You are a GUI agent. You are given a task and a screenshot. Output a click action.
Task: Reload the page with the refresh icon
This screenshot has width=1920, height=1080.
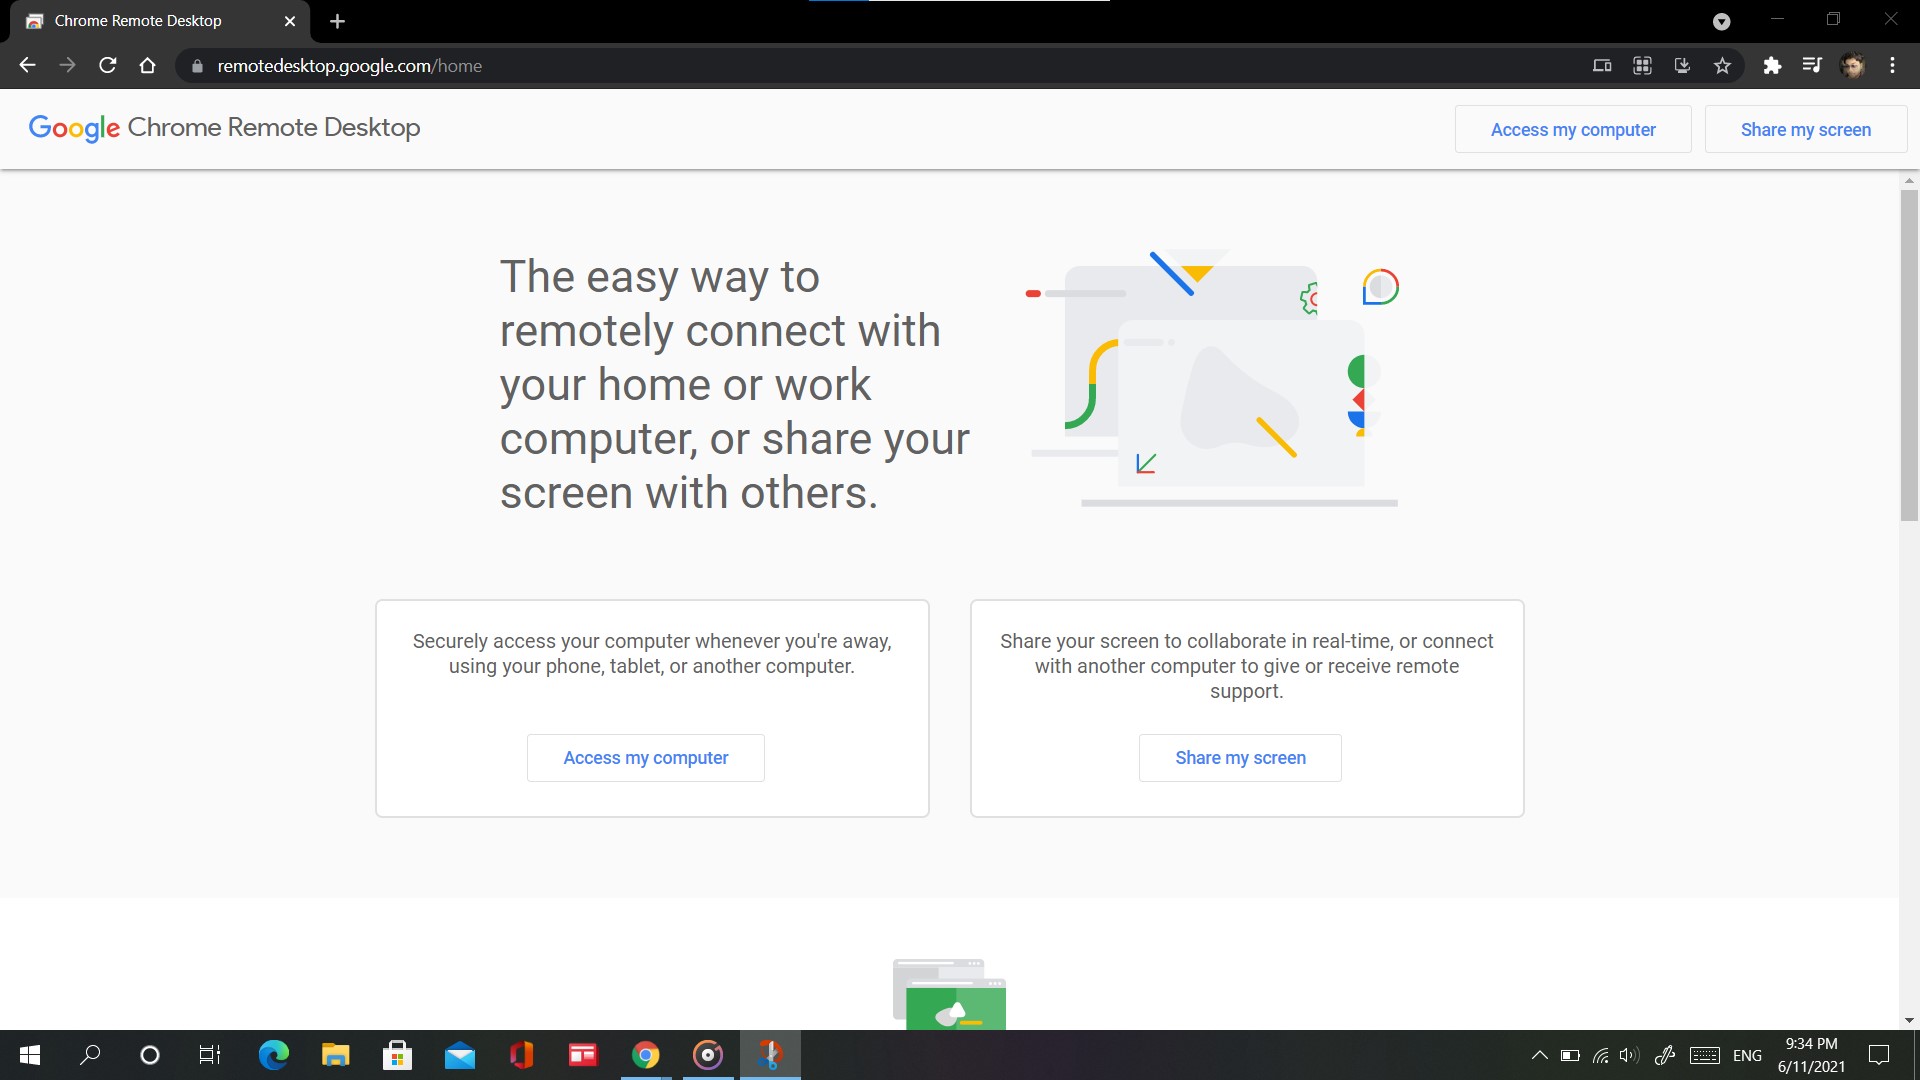[108, 66]
